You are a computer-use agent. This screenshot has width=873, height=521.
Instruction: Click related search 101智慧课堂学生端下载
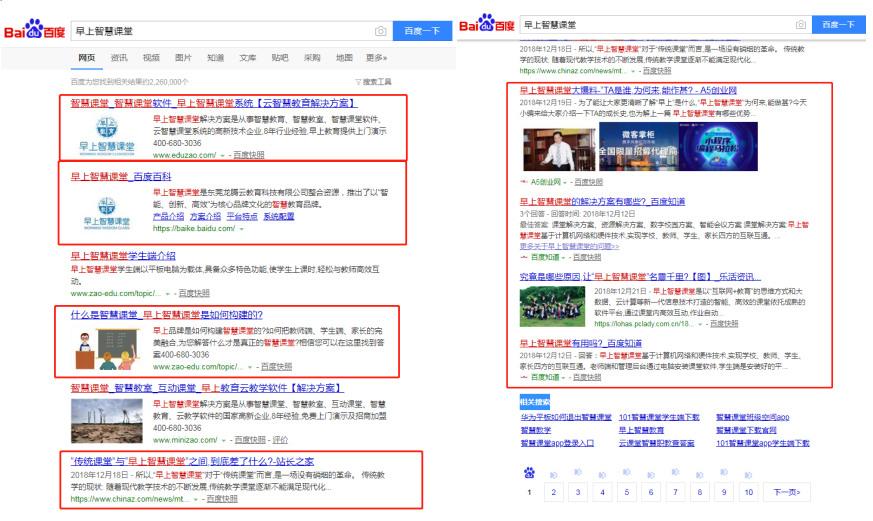point(659,417)
